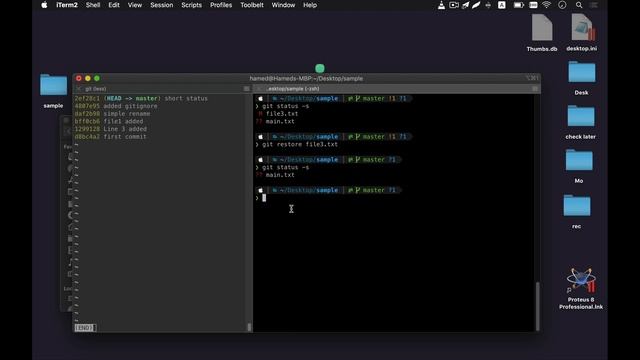Open the zsh pane menu icon
This screenshot has height=360, width=640.
(x=535, y=89)
